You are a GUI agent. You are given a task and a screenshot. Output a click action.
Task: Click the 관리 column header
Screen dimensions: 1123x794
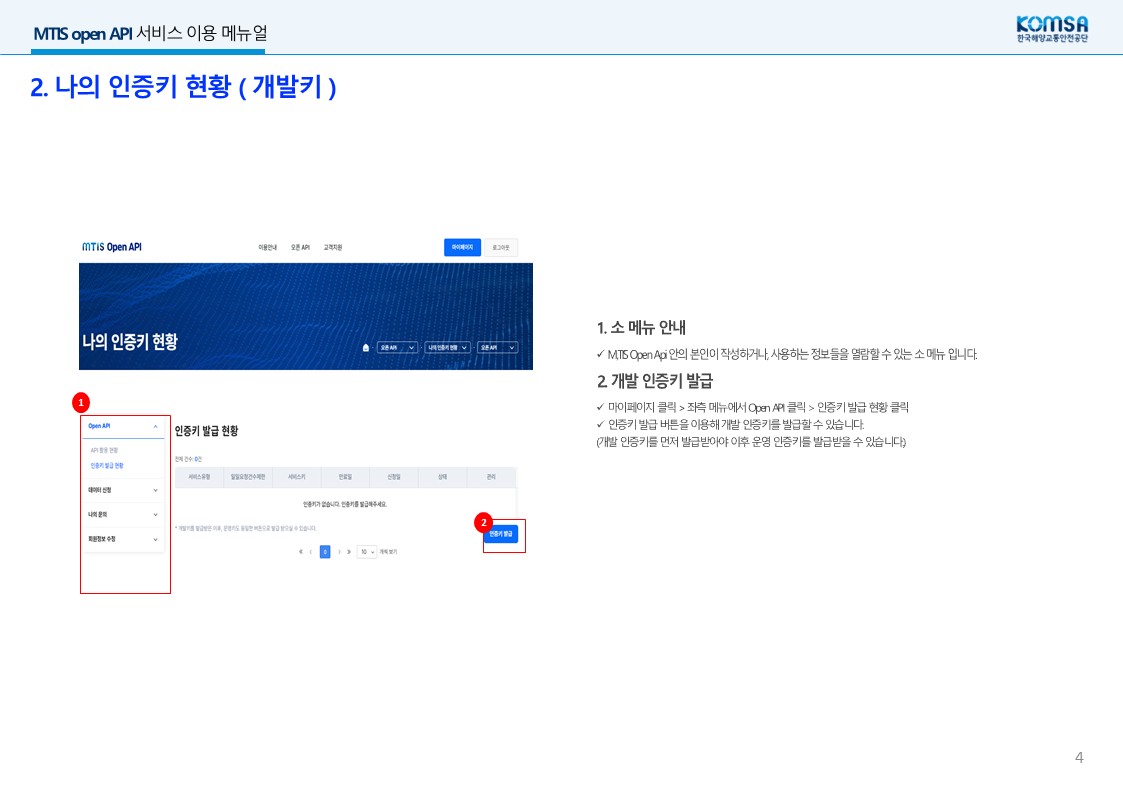[x=491, y=477]
